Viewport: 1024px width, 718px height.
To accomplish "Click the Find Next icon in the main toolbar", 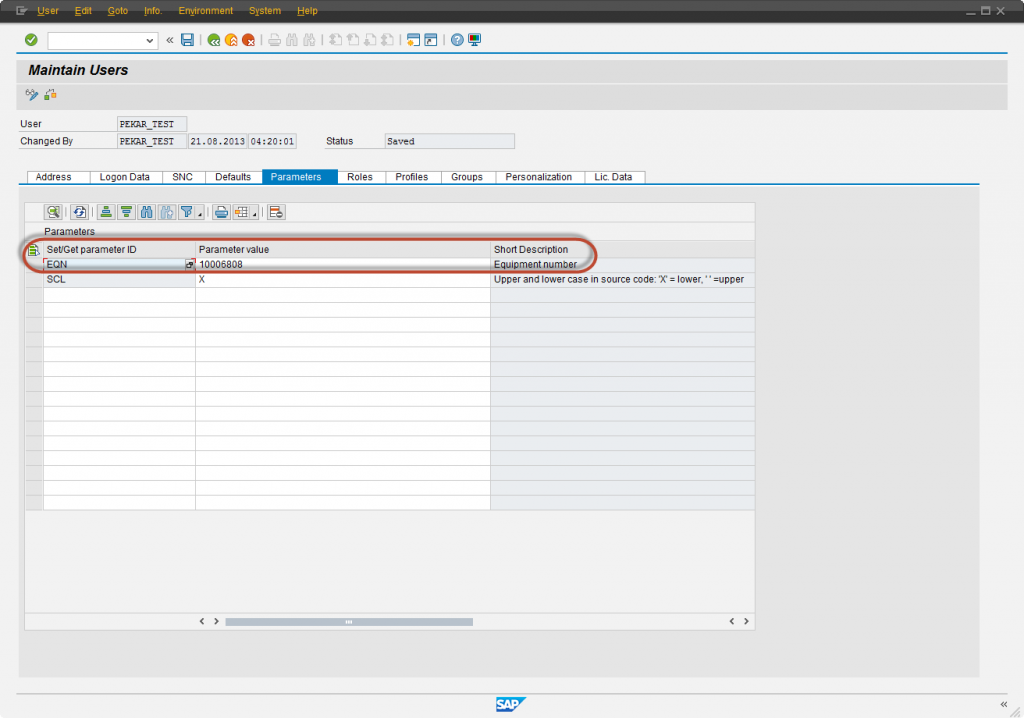I will click(x=310, y=41).
